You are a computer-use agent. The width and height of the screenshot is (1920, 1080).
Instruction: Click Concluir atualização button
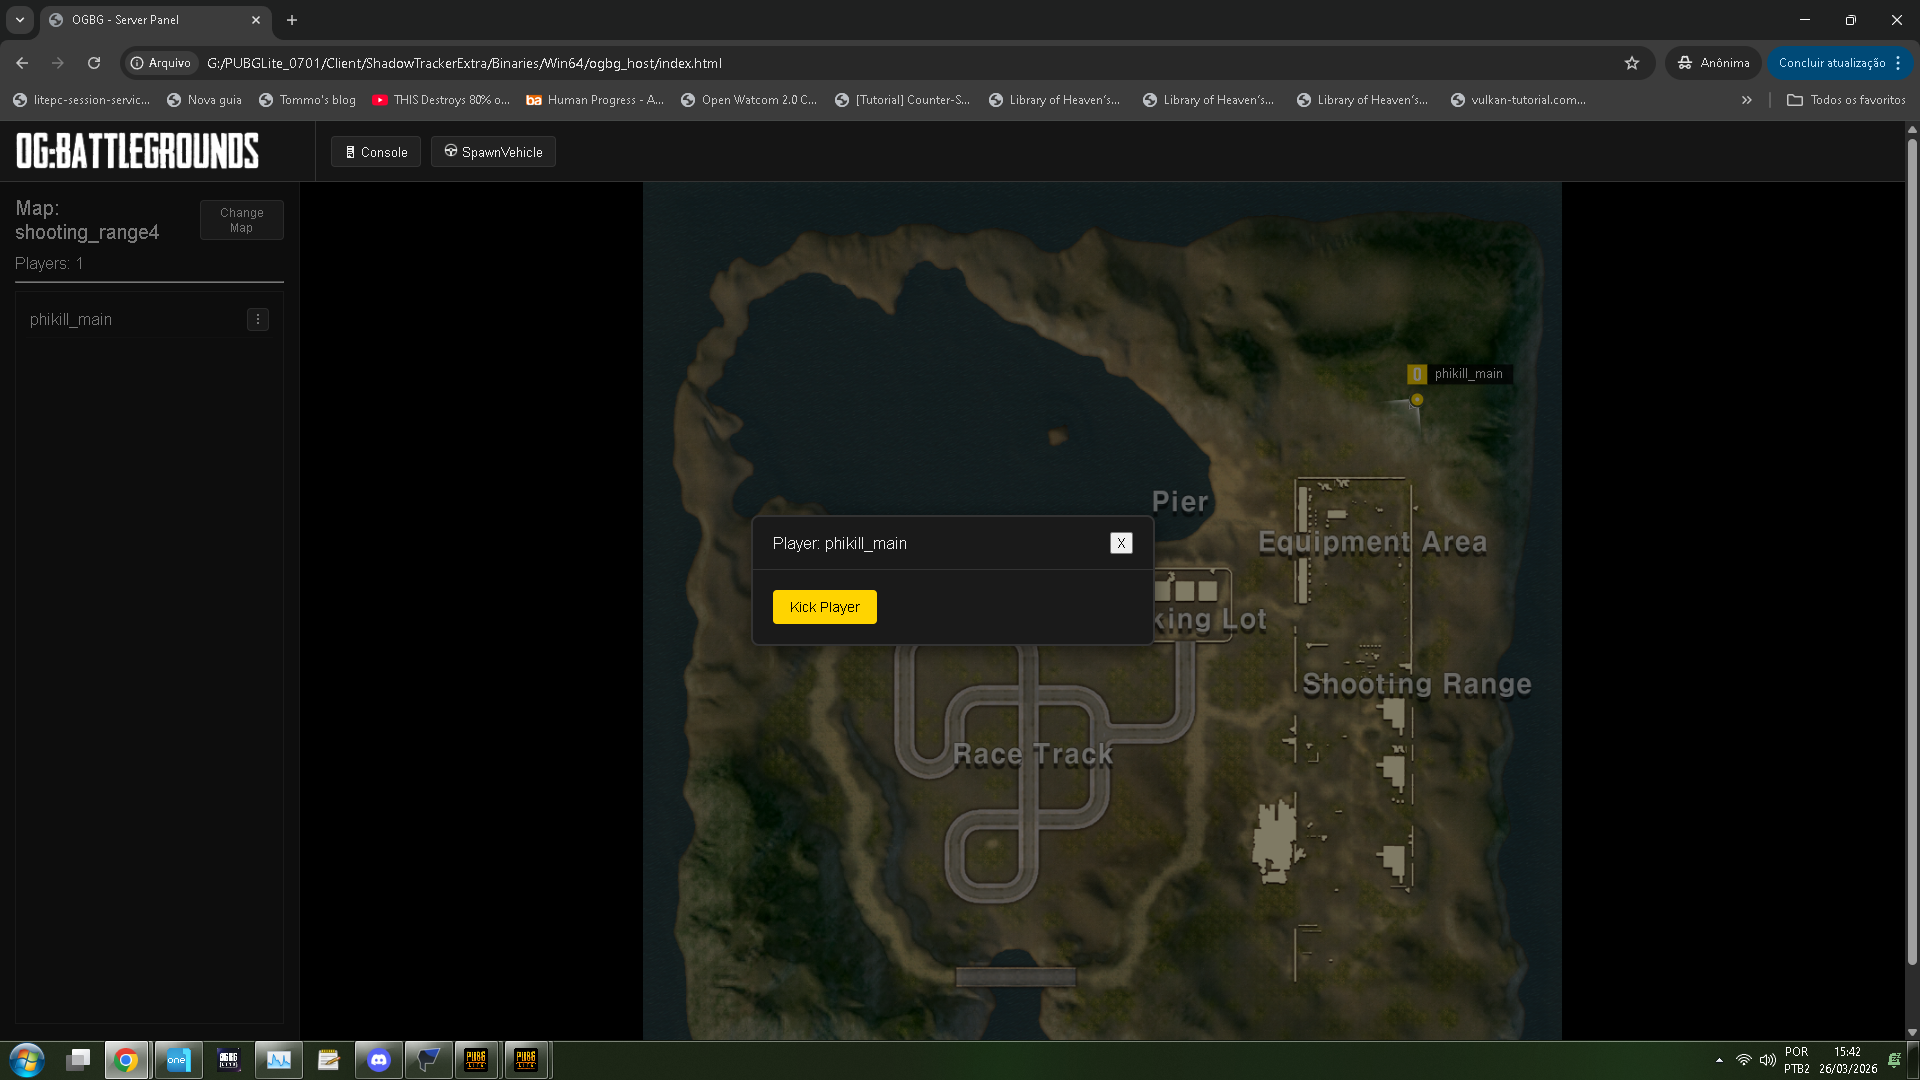pyautogui.click(x=1832, y=63)
